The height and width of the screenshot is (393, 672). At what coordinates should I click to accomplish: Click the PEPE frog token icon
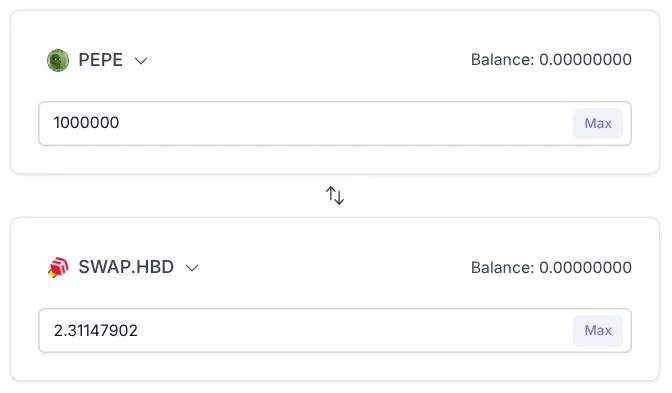(x=58, y=60)
